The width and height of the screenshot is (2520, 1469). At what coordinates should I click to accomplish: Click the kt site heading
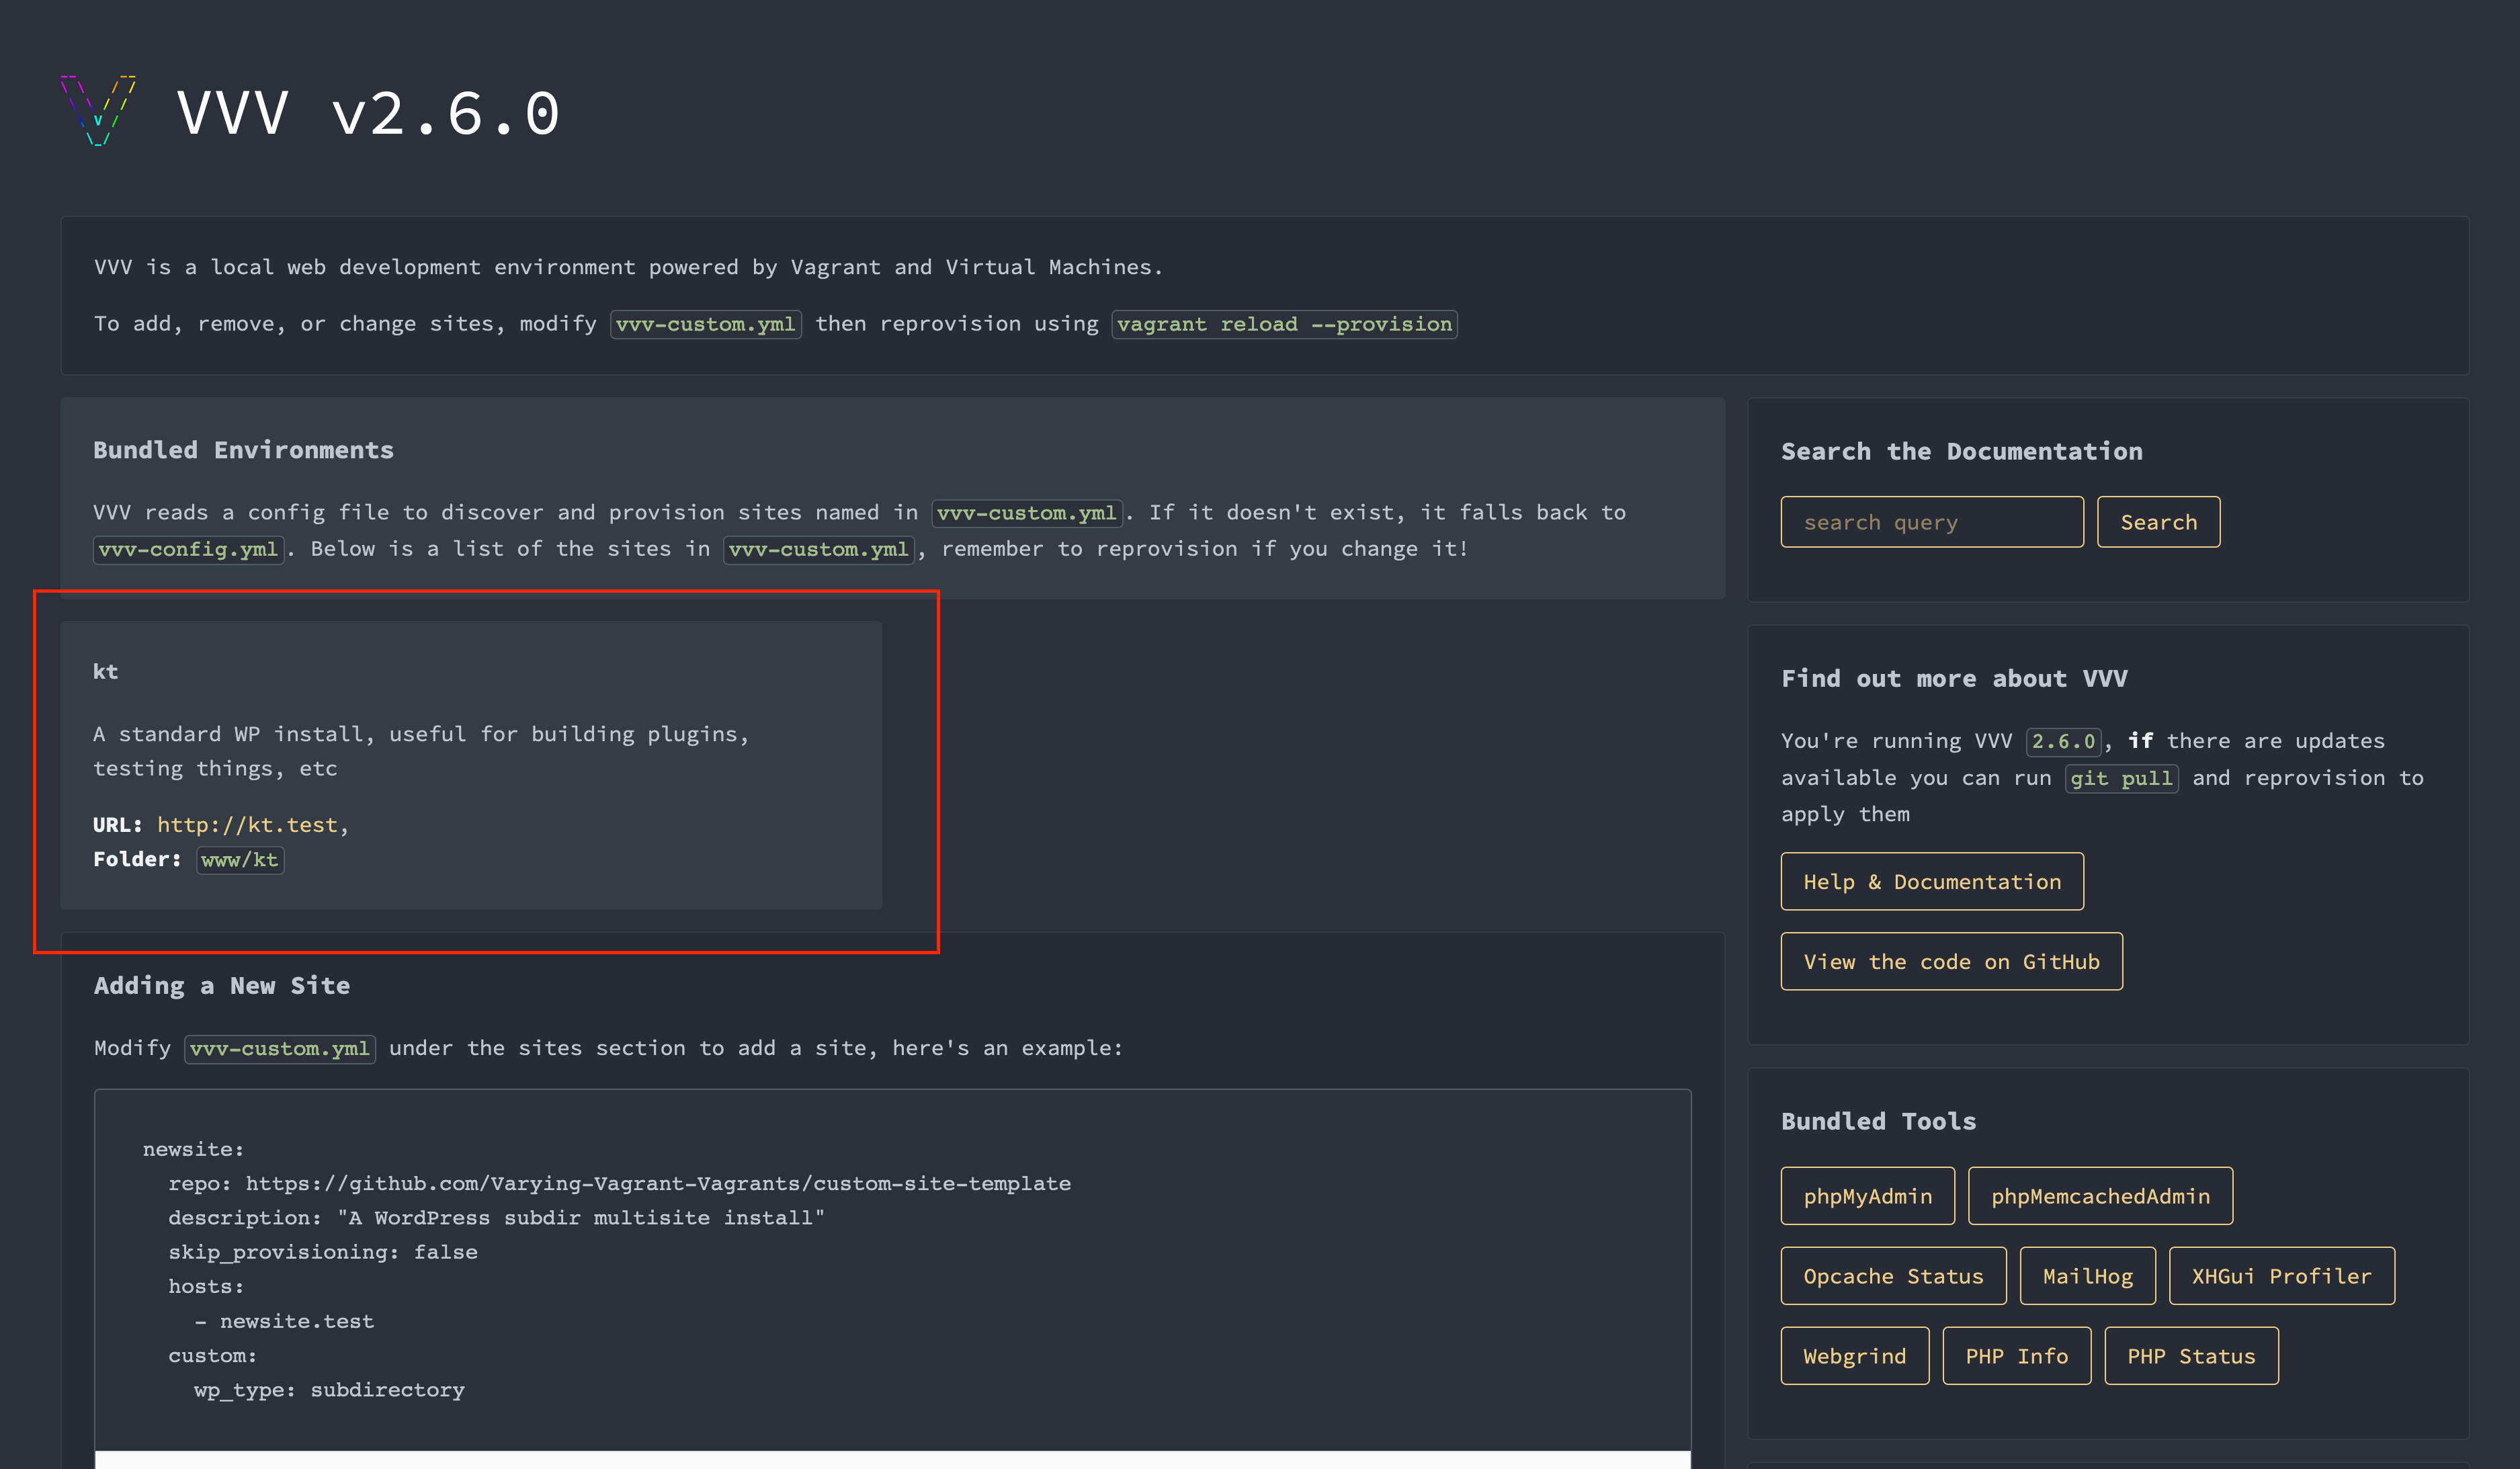click(x=105, y=672)
